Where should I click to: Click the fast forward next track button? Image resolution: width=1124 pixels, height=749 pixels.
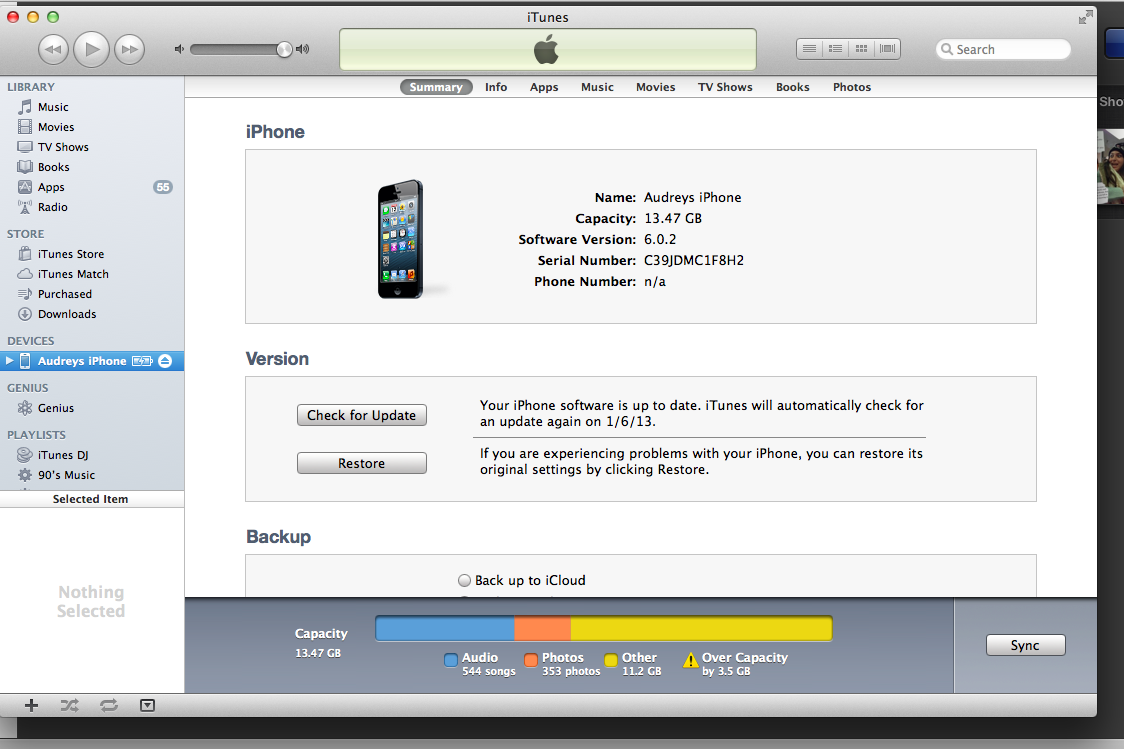130,49
